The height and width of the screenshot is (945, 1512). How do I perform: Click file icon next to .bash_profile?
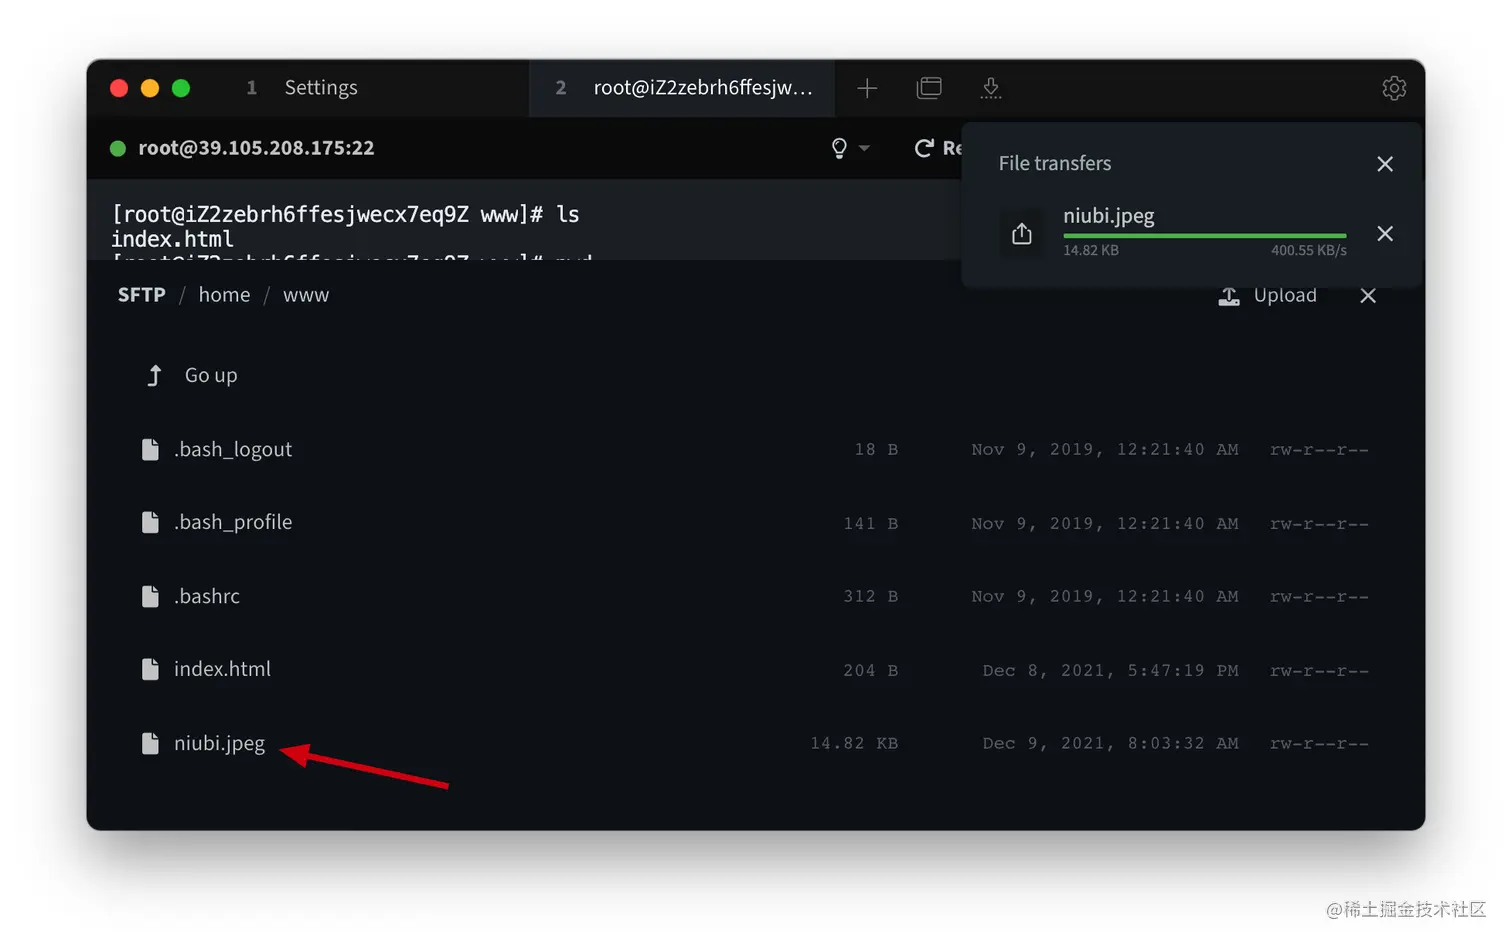click(x=150, y=523)
